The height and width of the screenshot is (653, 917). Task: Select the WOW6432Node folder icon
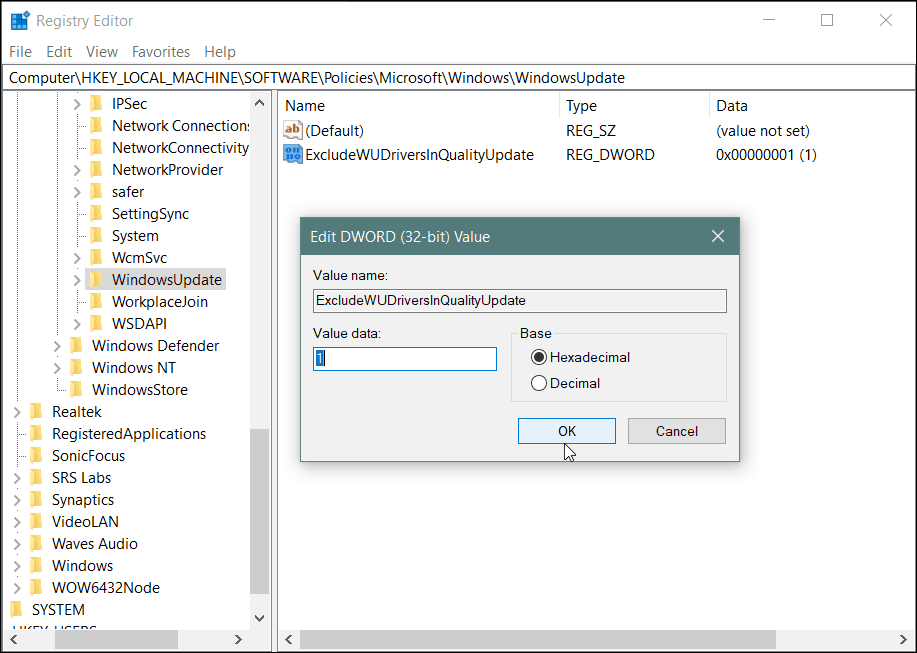pyautogui.click(x=36, y=588)
